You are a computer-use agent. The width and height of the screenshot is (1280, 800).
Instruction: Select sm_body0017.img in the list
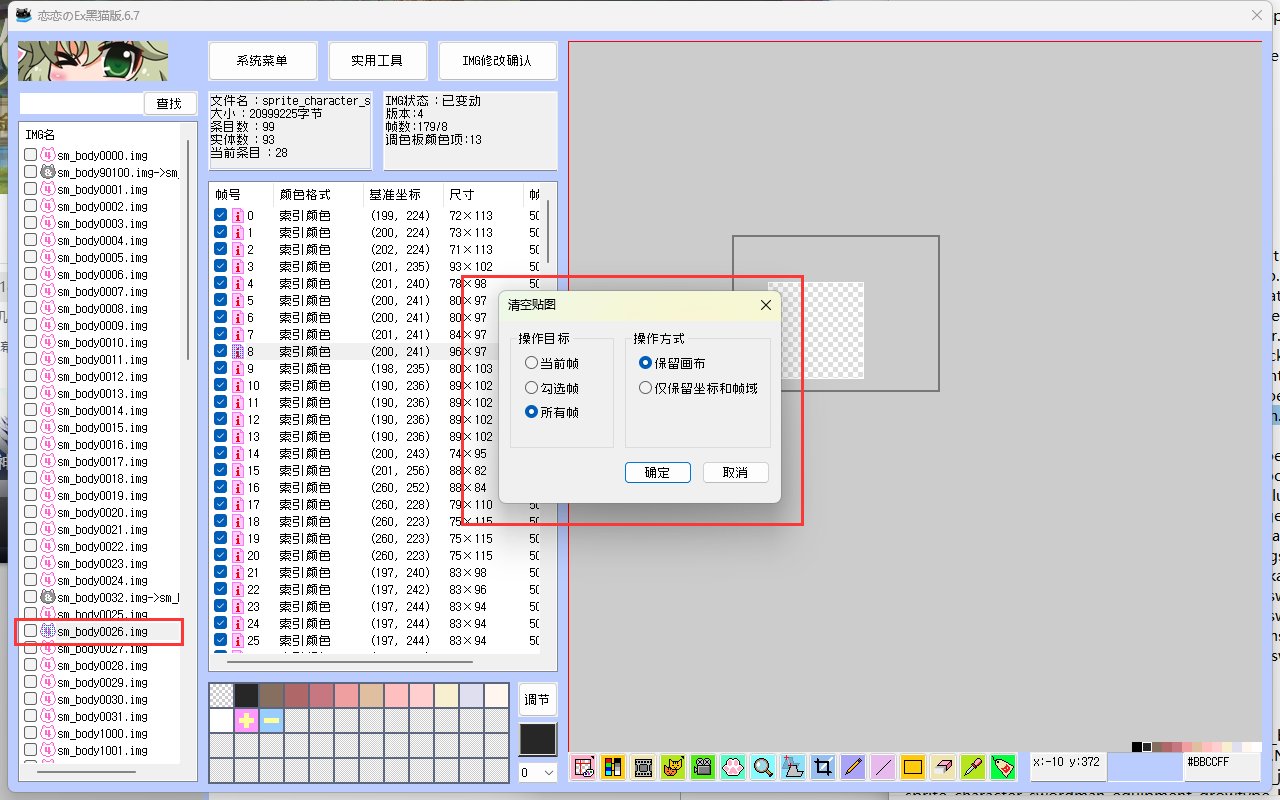[x=102, y=461]
